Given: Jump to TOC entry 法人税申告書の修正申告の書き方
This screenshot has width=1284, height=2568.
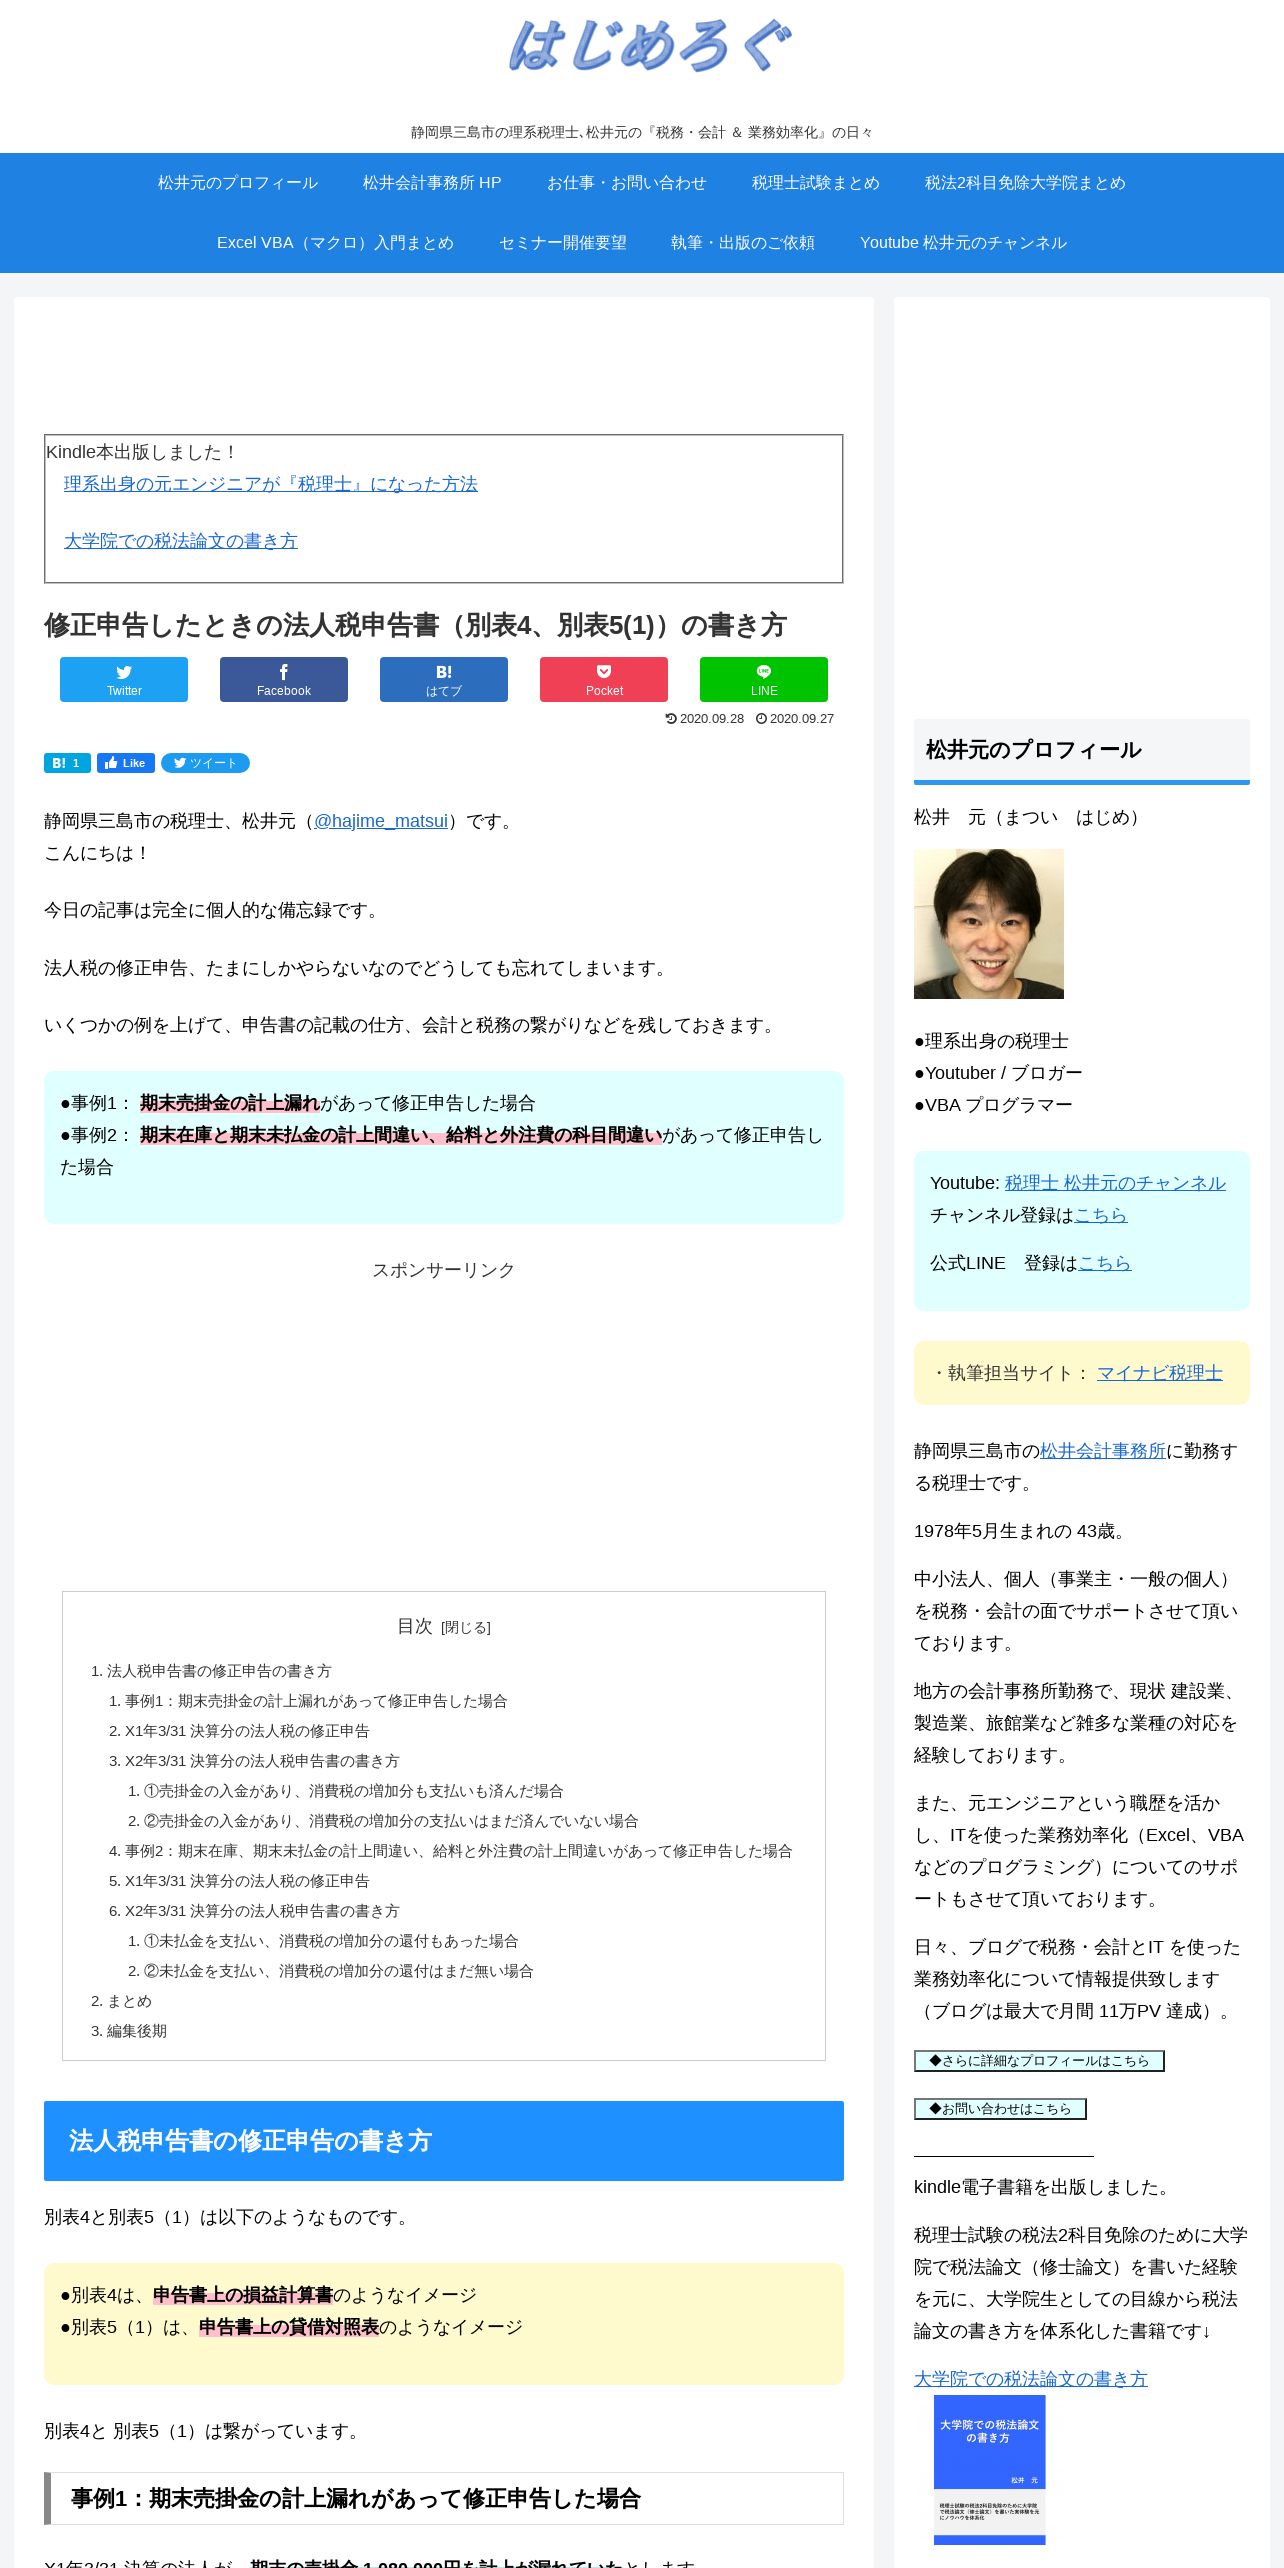Looking at the screenshot, I should tap(219, 1671).
